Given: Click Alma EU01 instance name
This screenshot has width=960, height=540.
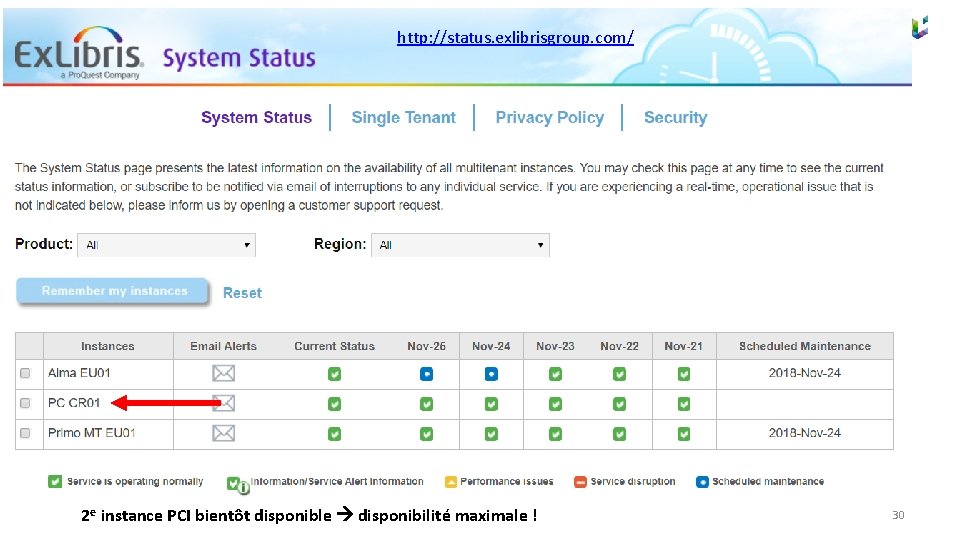Looking at the screenshot, I should [79, 373].
